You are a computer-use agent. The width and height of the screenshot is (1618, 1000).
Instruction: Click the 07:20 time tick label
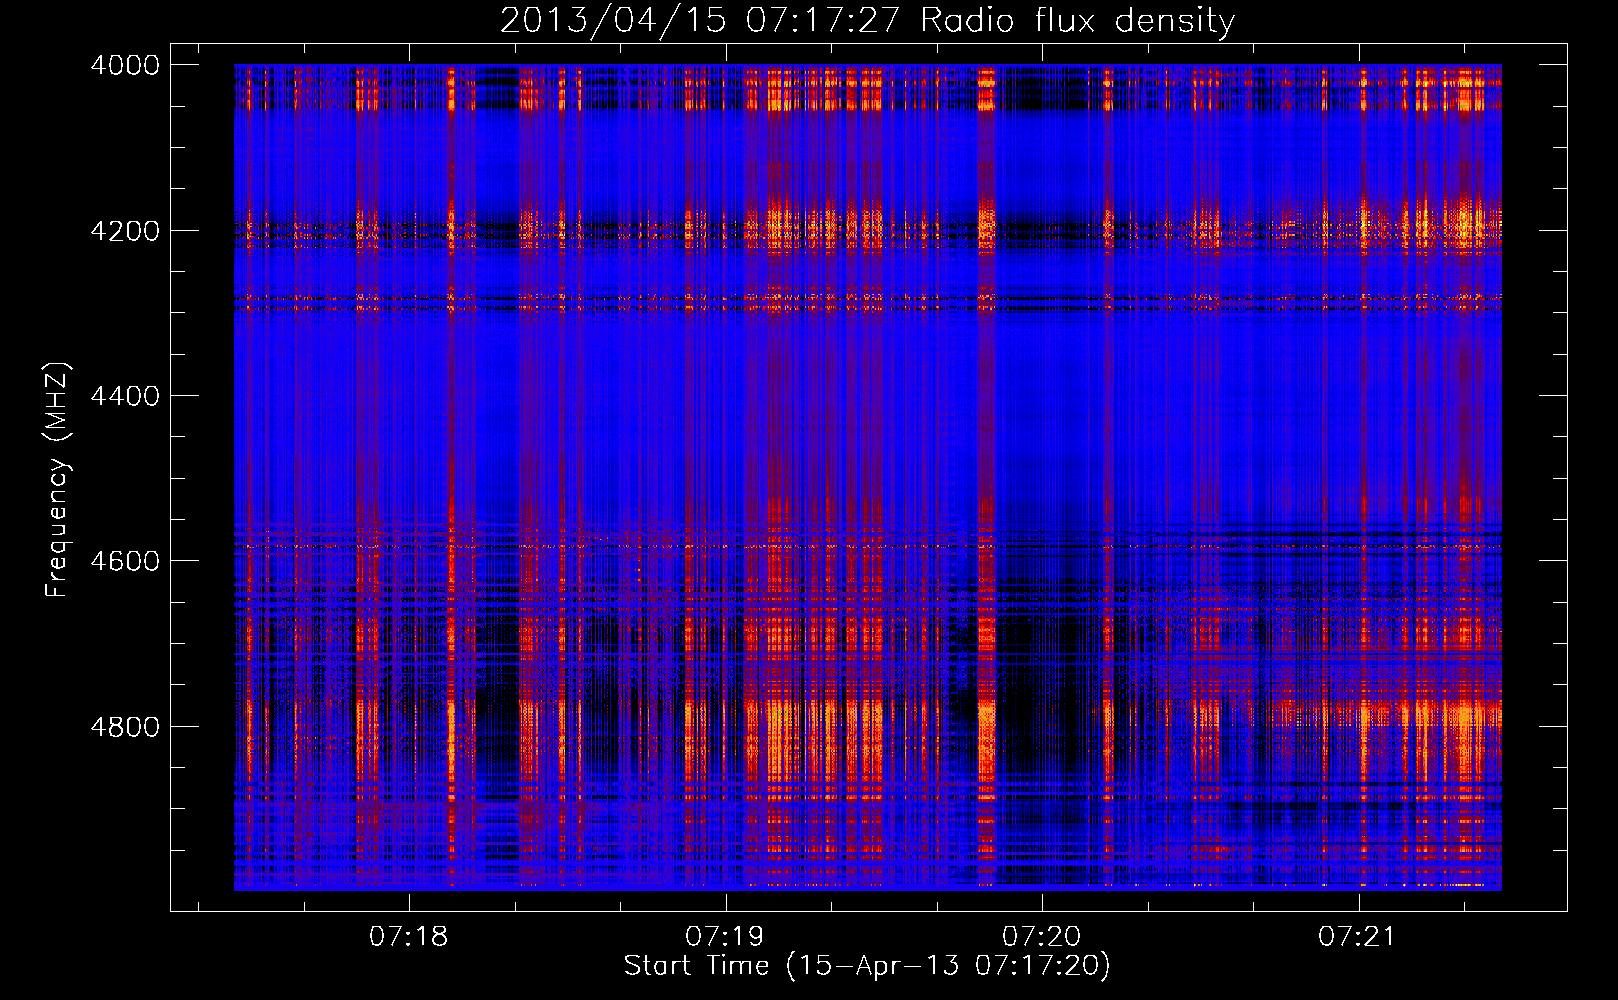click(1041, 936)
